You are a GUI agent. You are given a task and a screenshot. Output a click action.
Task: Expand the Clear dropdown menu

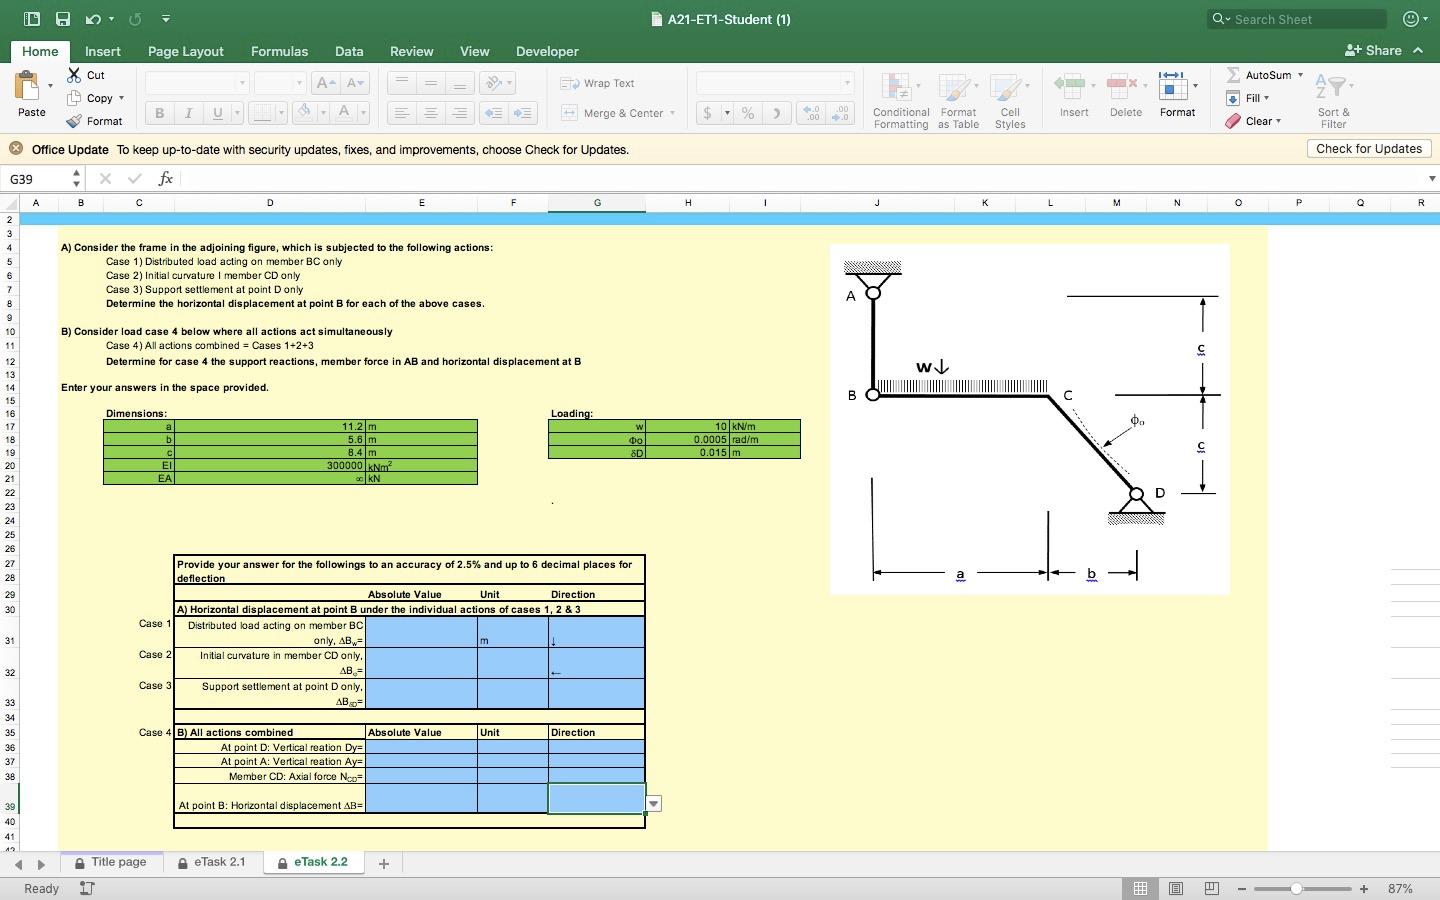[1278, 121]
